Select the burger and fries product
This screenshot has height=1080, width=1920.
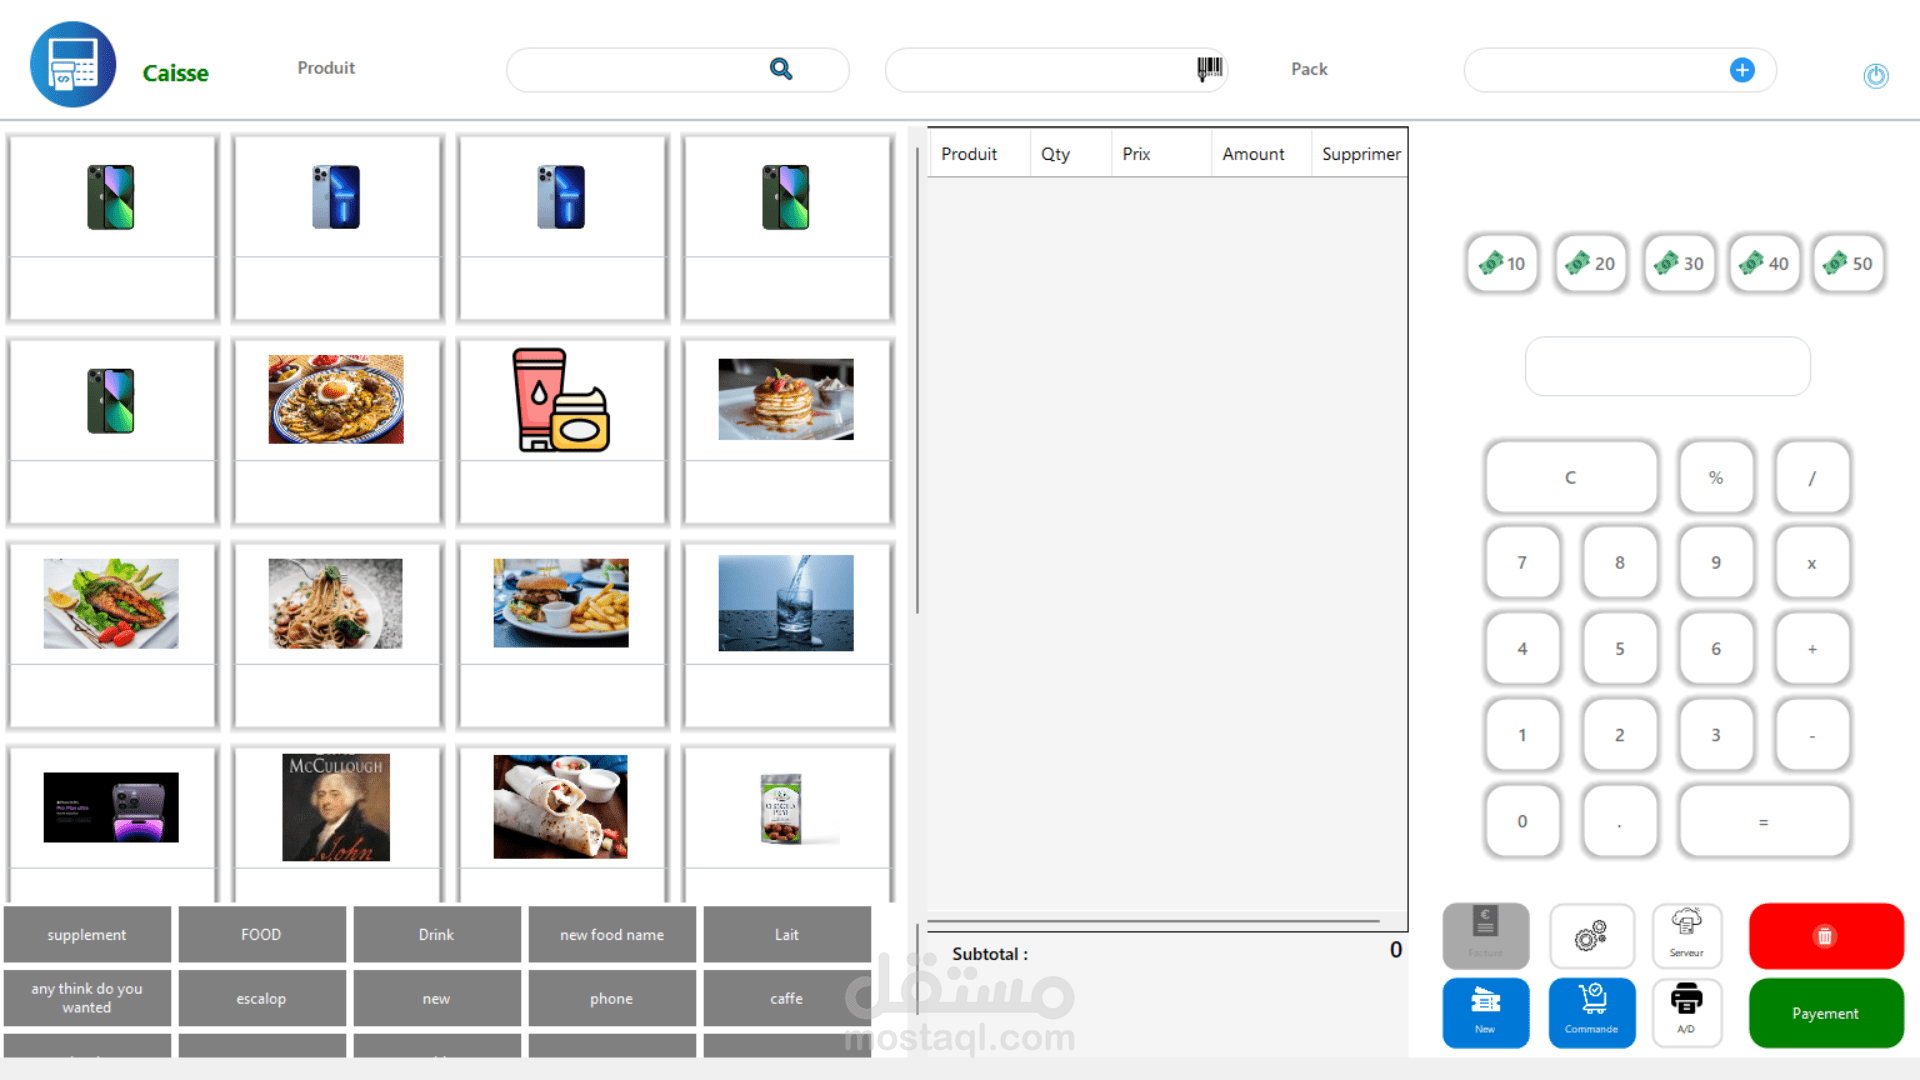point(561,604)
